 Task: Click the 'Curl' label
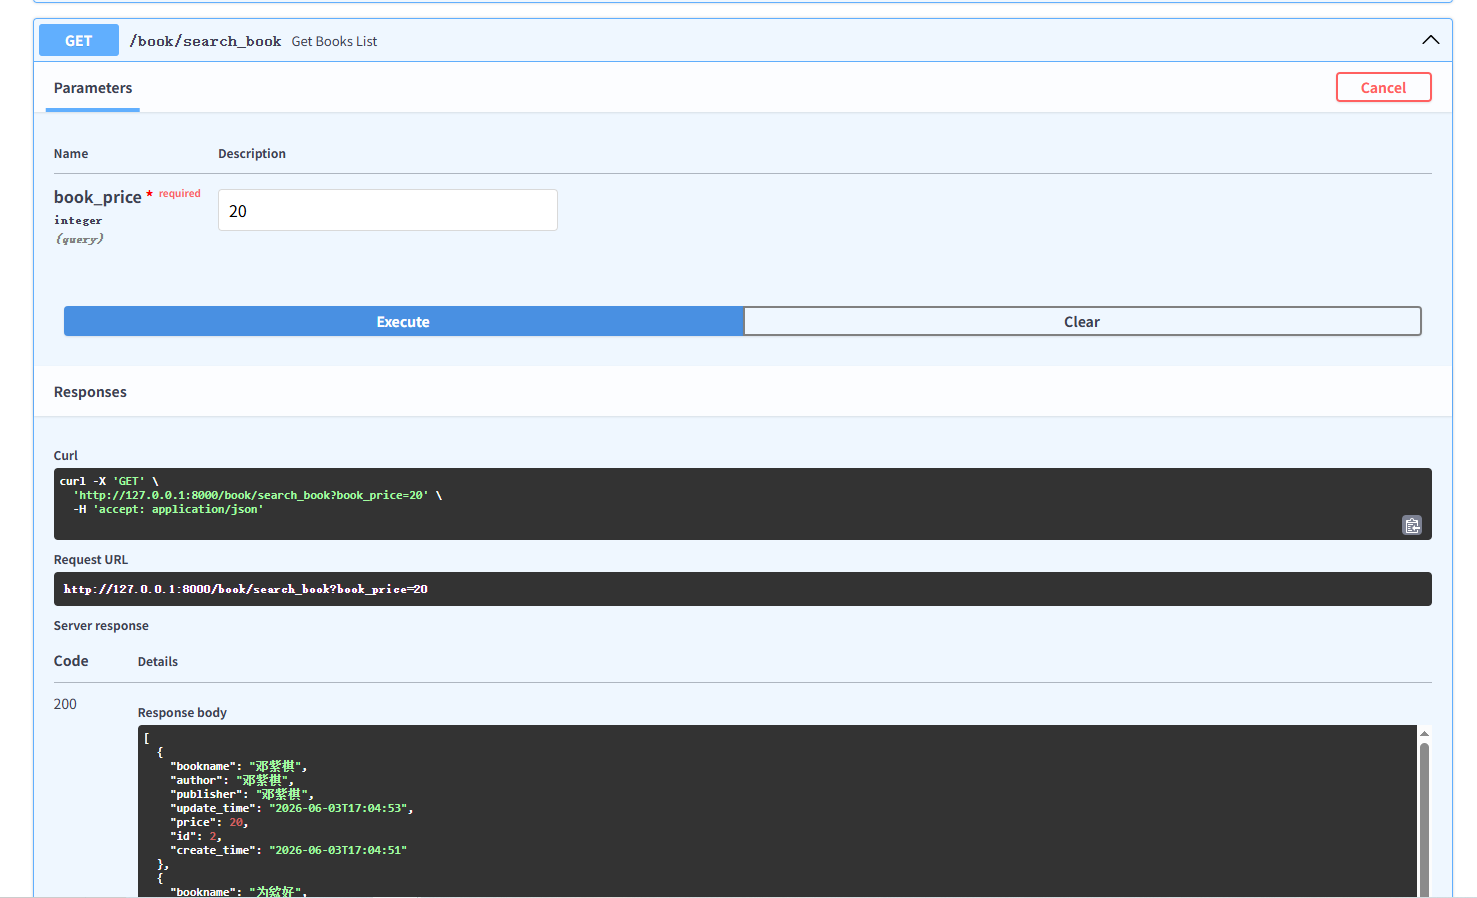click(65, 456)
